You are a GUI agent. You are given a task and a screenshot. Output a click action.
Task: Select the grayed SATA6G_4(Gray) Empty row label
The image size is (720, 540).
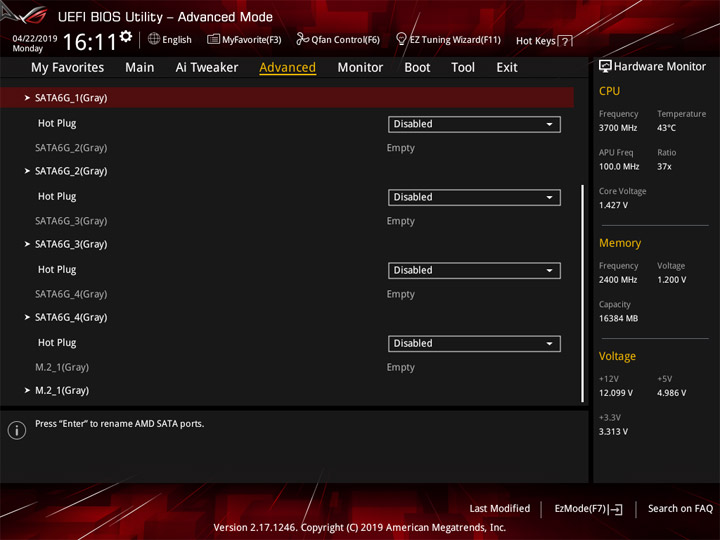(x=71, y=294)
